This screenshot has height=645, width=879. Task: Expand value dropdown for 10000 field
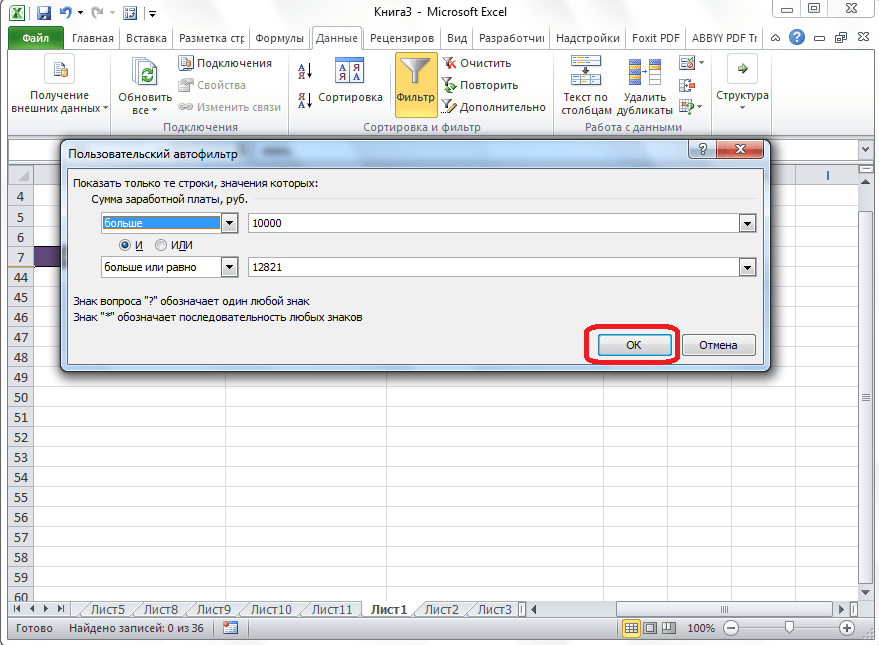click(x=746, y=224)
